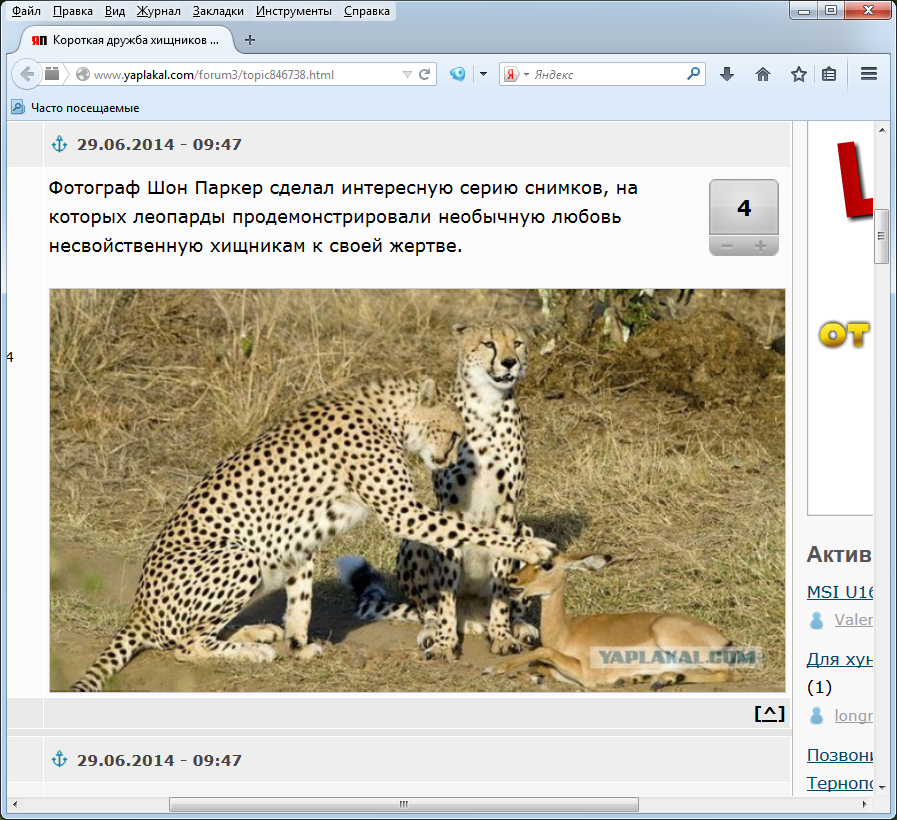Click the horizontal scrollbar thumb
Viewport: 897px width, 820px height.
[x=403, y=804]
